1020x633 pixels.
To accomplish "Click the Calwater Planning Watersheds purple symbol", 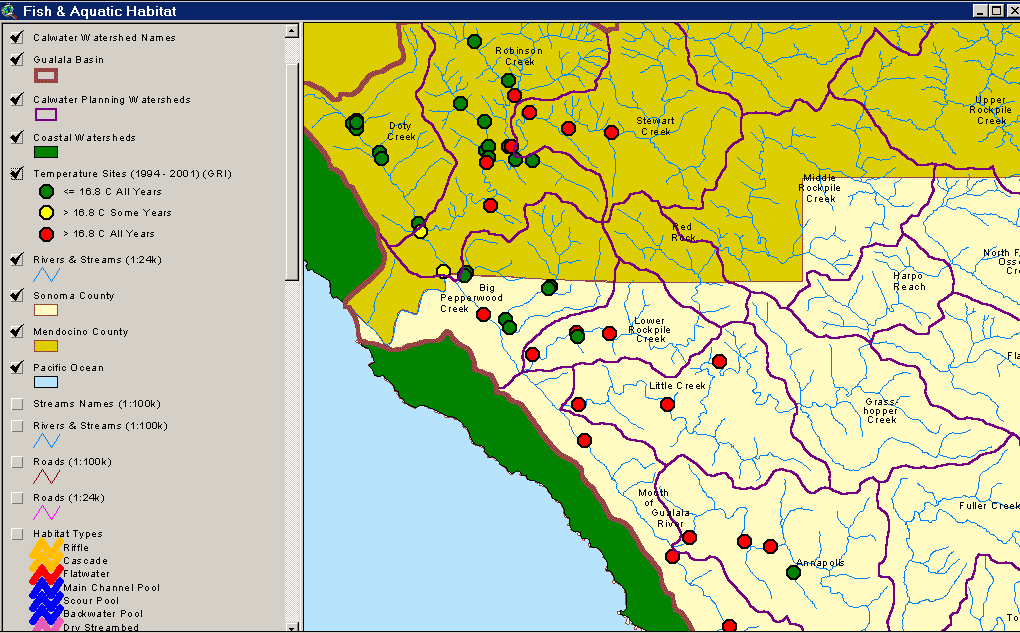I will [46, 114].
